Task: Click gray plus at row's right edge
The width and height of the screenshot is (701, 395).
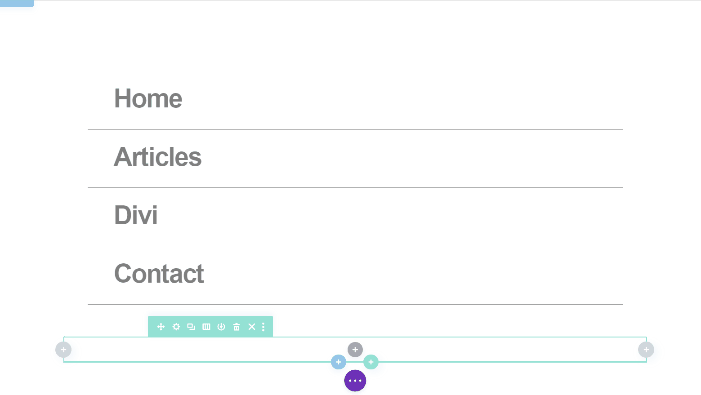Action: click(x=646, y=349)
